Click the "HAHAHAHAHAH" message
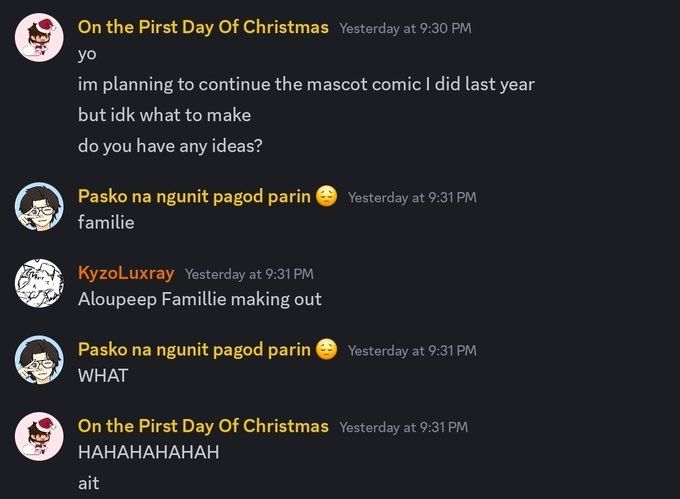This screenshot has width=680, height=499. tap(148, 452)
